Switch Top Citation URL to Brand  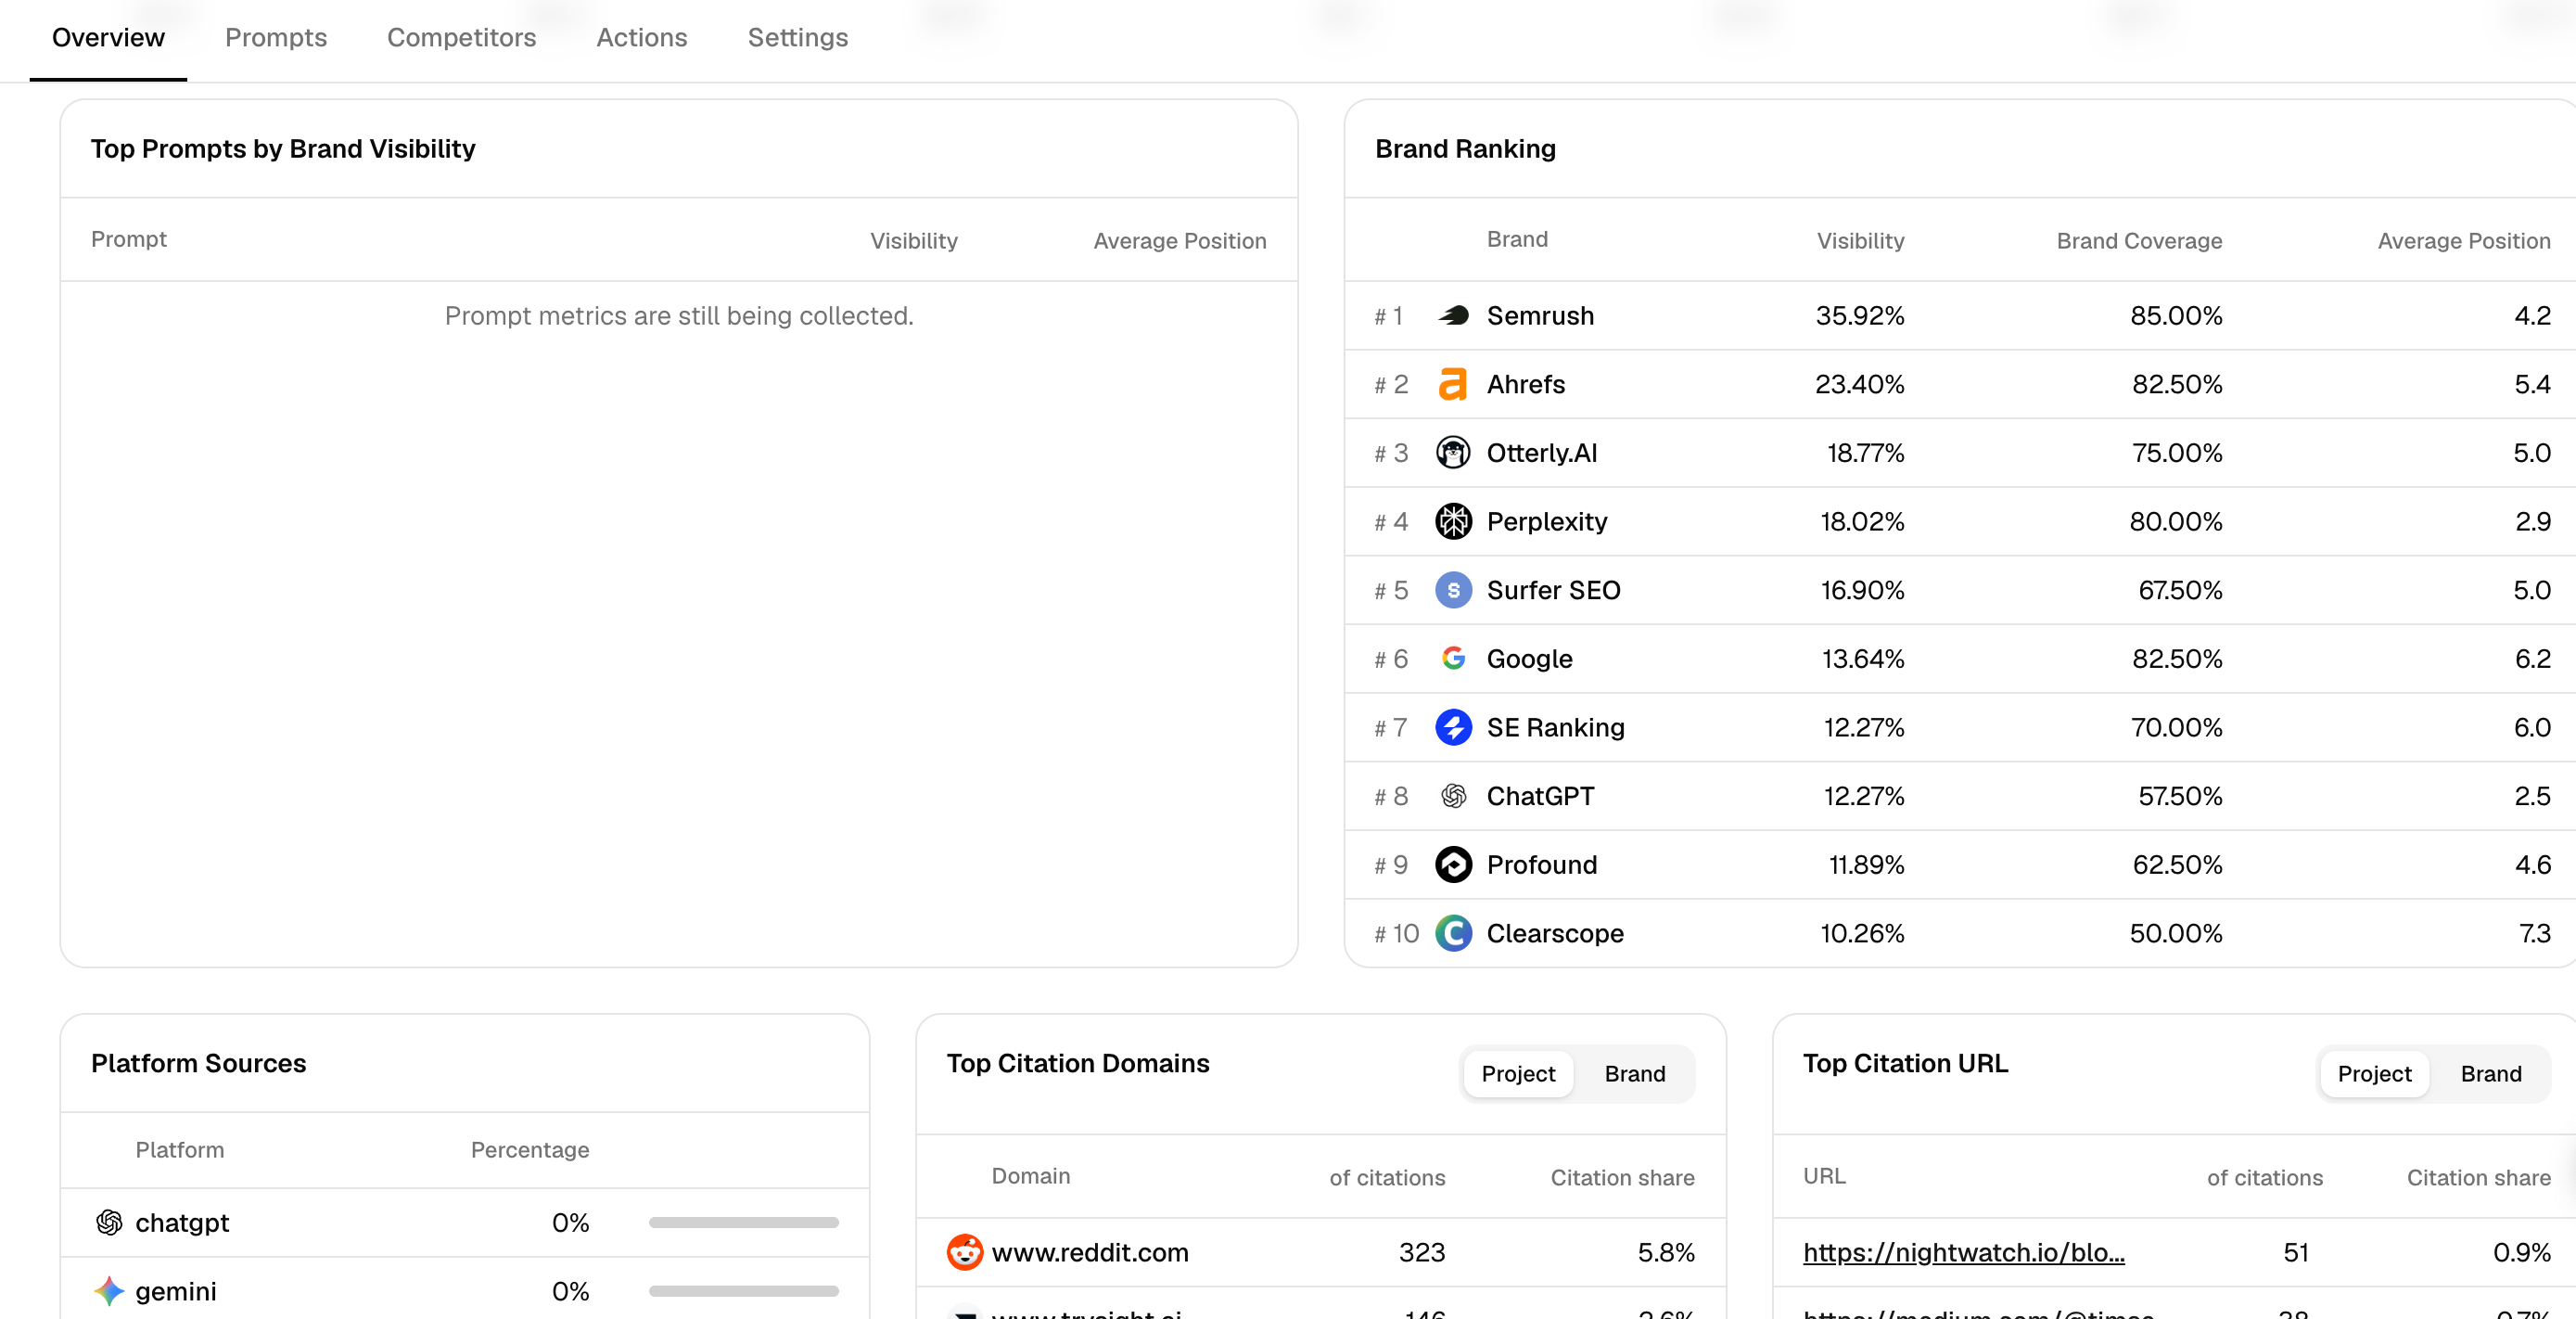click(2490, 1074)
